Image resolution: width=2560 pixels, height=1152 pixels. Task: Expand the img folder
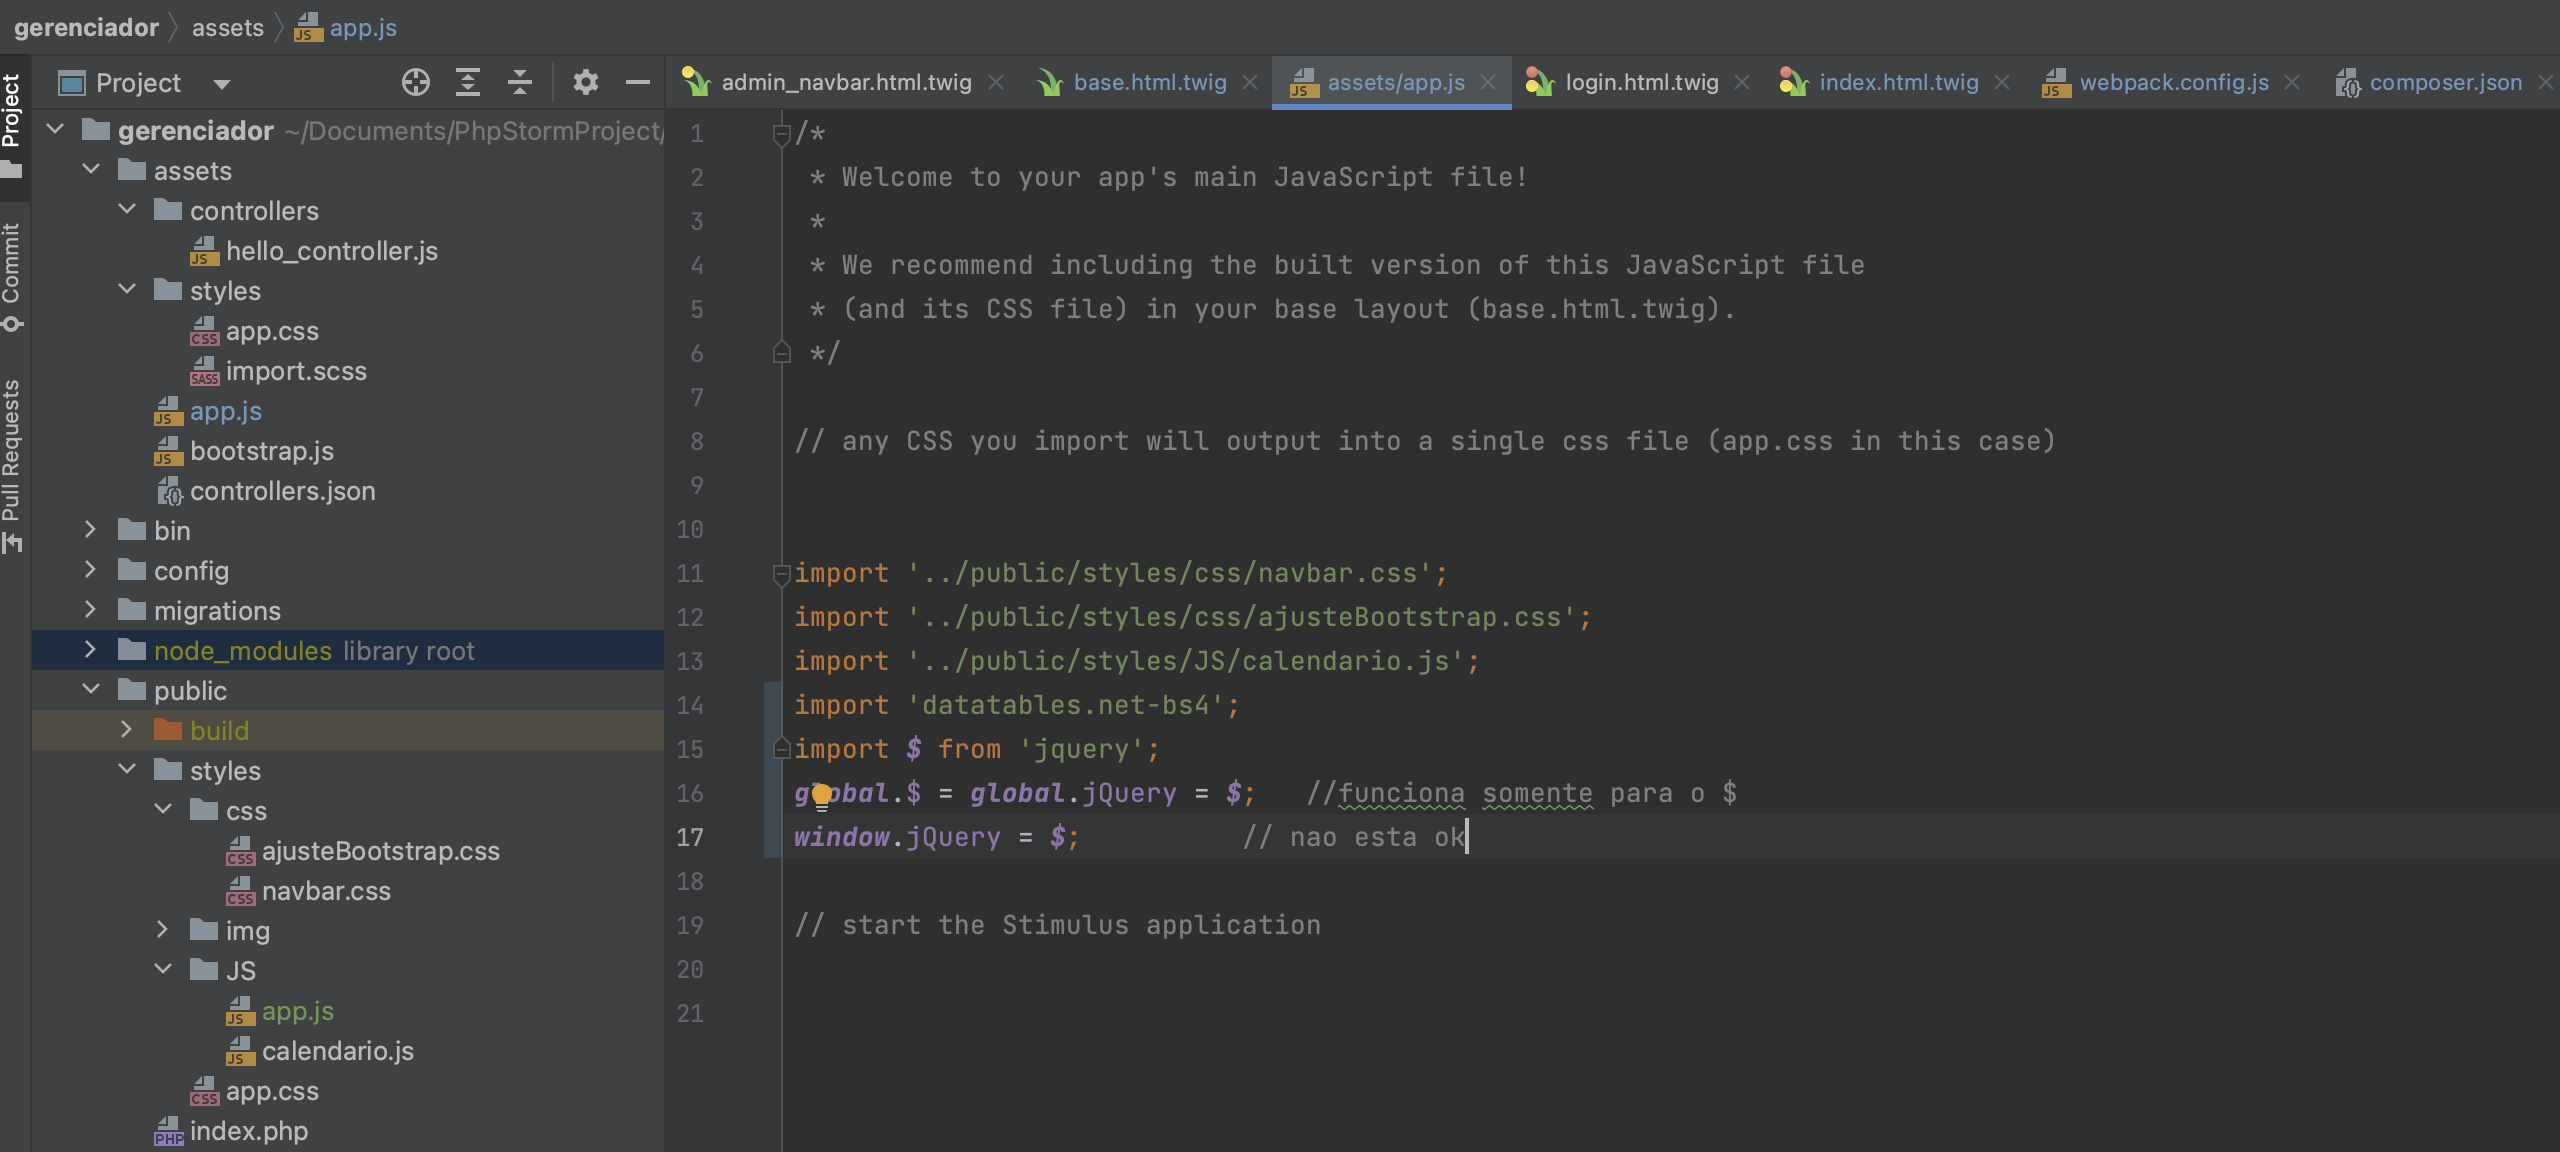pyautogui.click(x=162, y=930)
